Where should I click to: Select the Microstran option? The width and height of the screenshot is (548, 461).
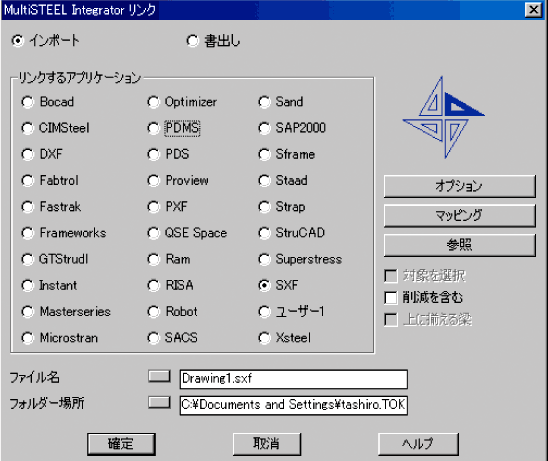27,338
